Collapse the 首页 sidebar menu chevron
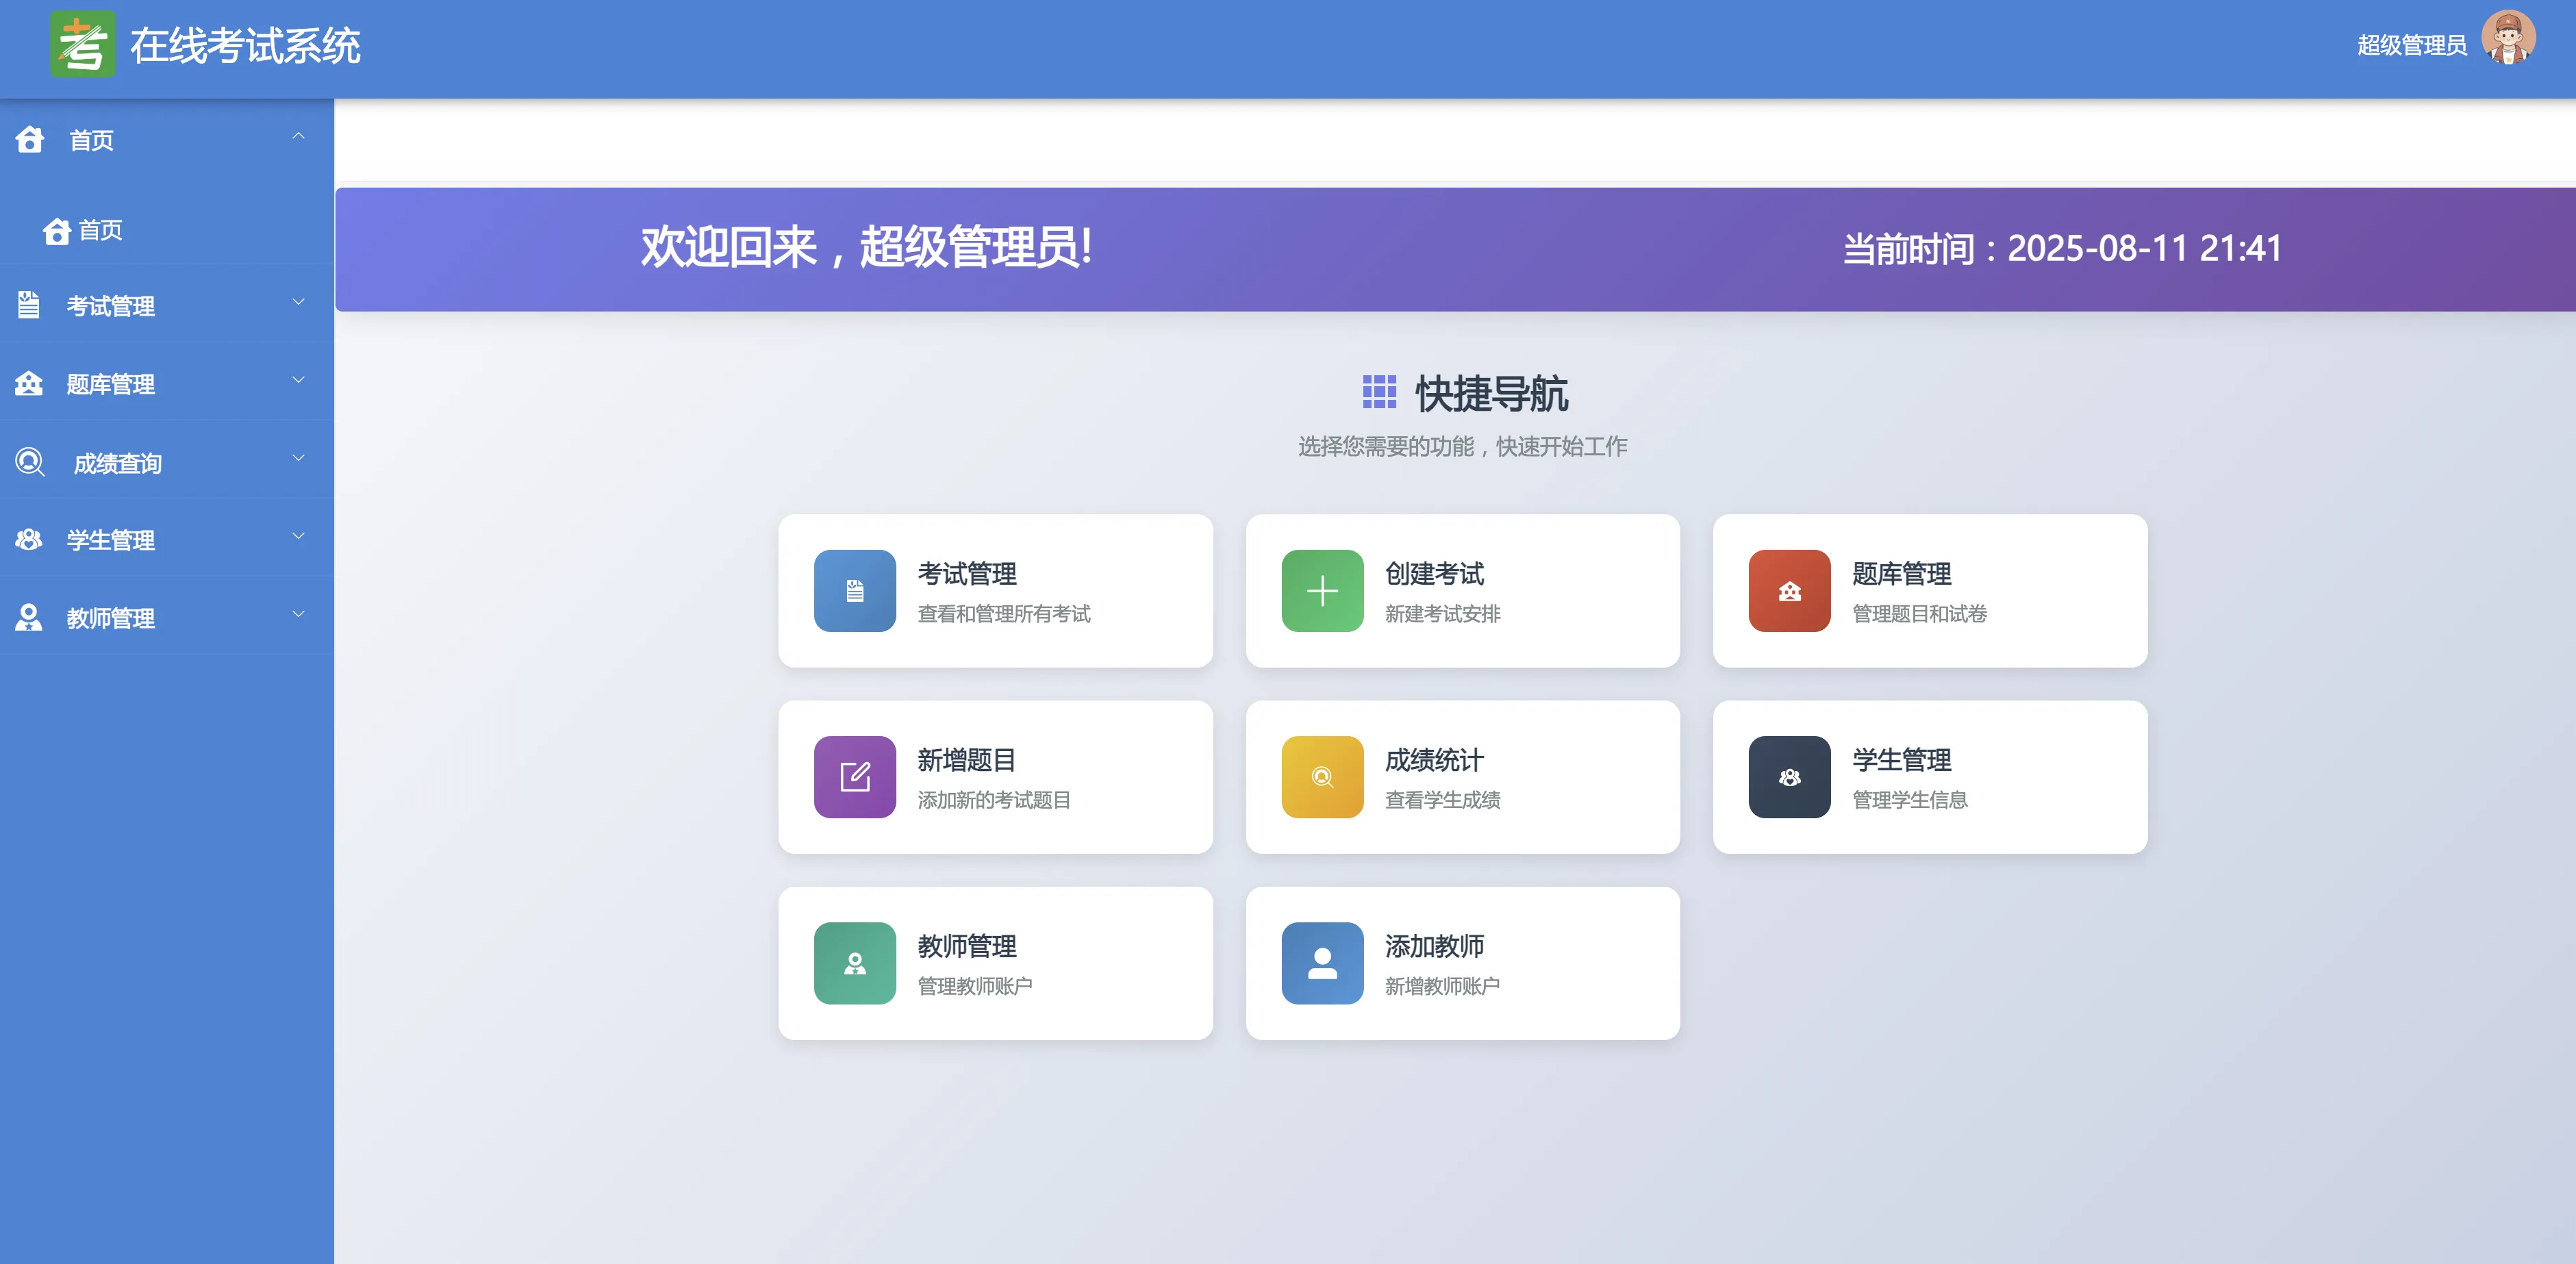This screenshot has width=2576, height=1264. tap(298, 136)
